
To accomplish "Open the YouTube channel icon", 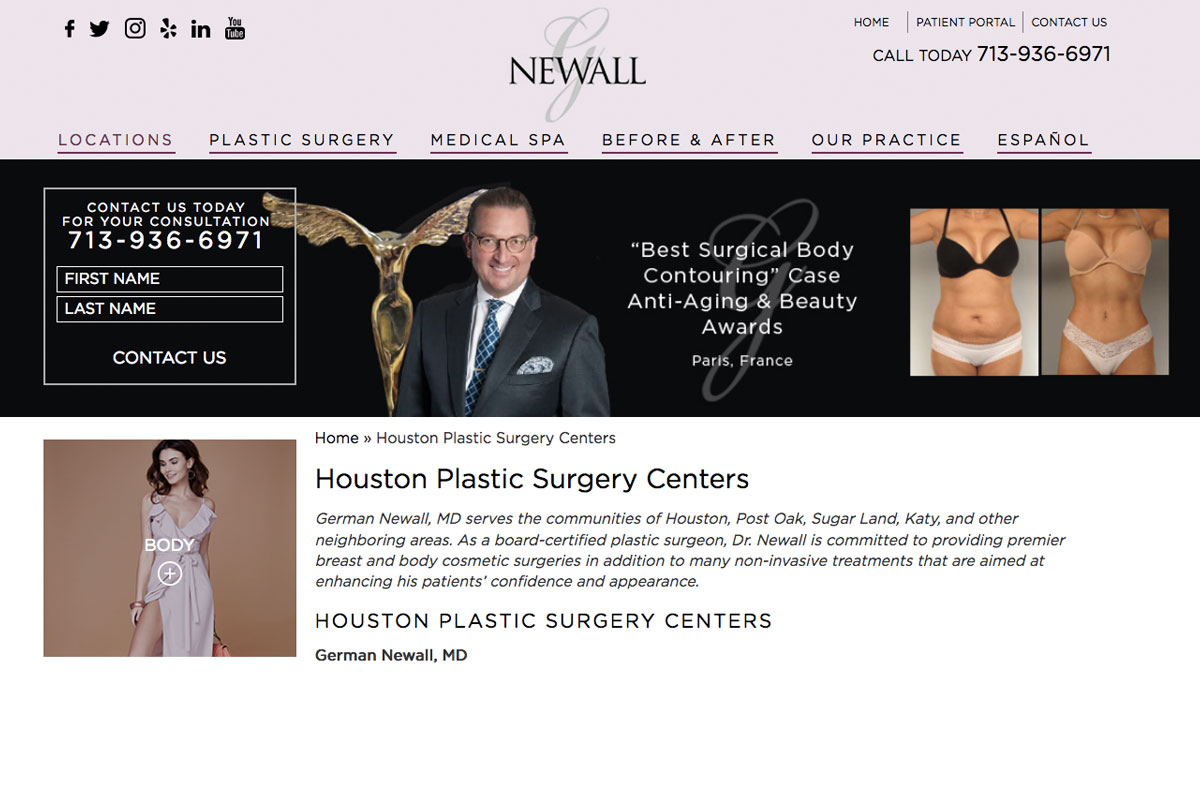I will pos(235,28).
